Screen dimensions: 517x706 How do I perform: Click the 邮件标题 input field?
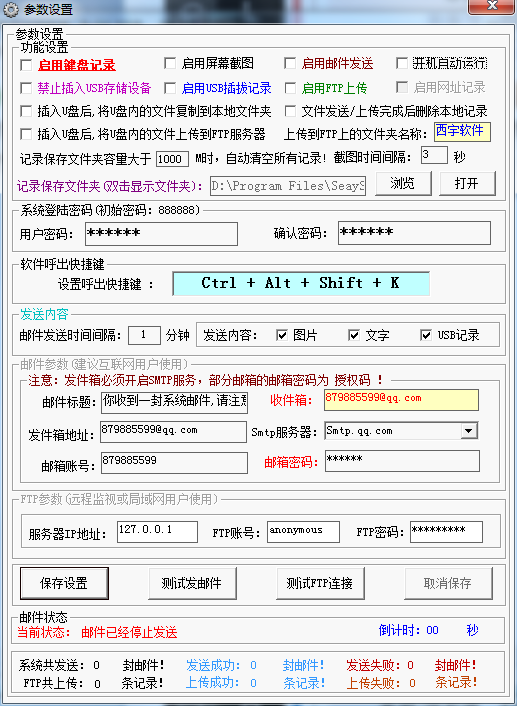click(x=174, y=402)
